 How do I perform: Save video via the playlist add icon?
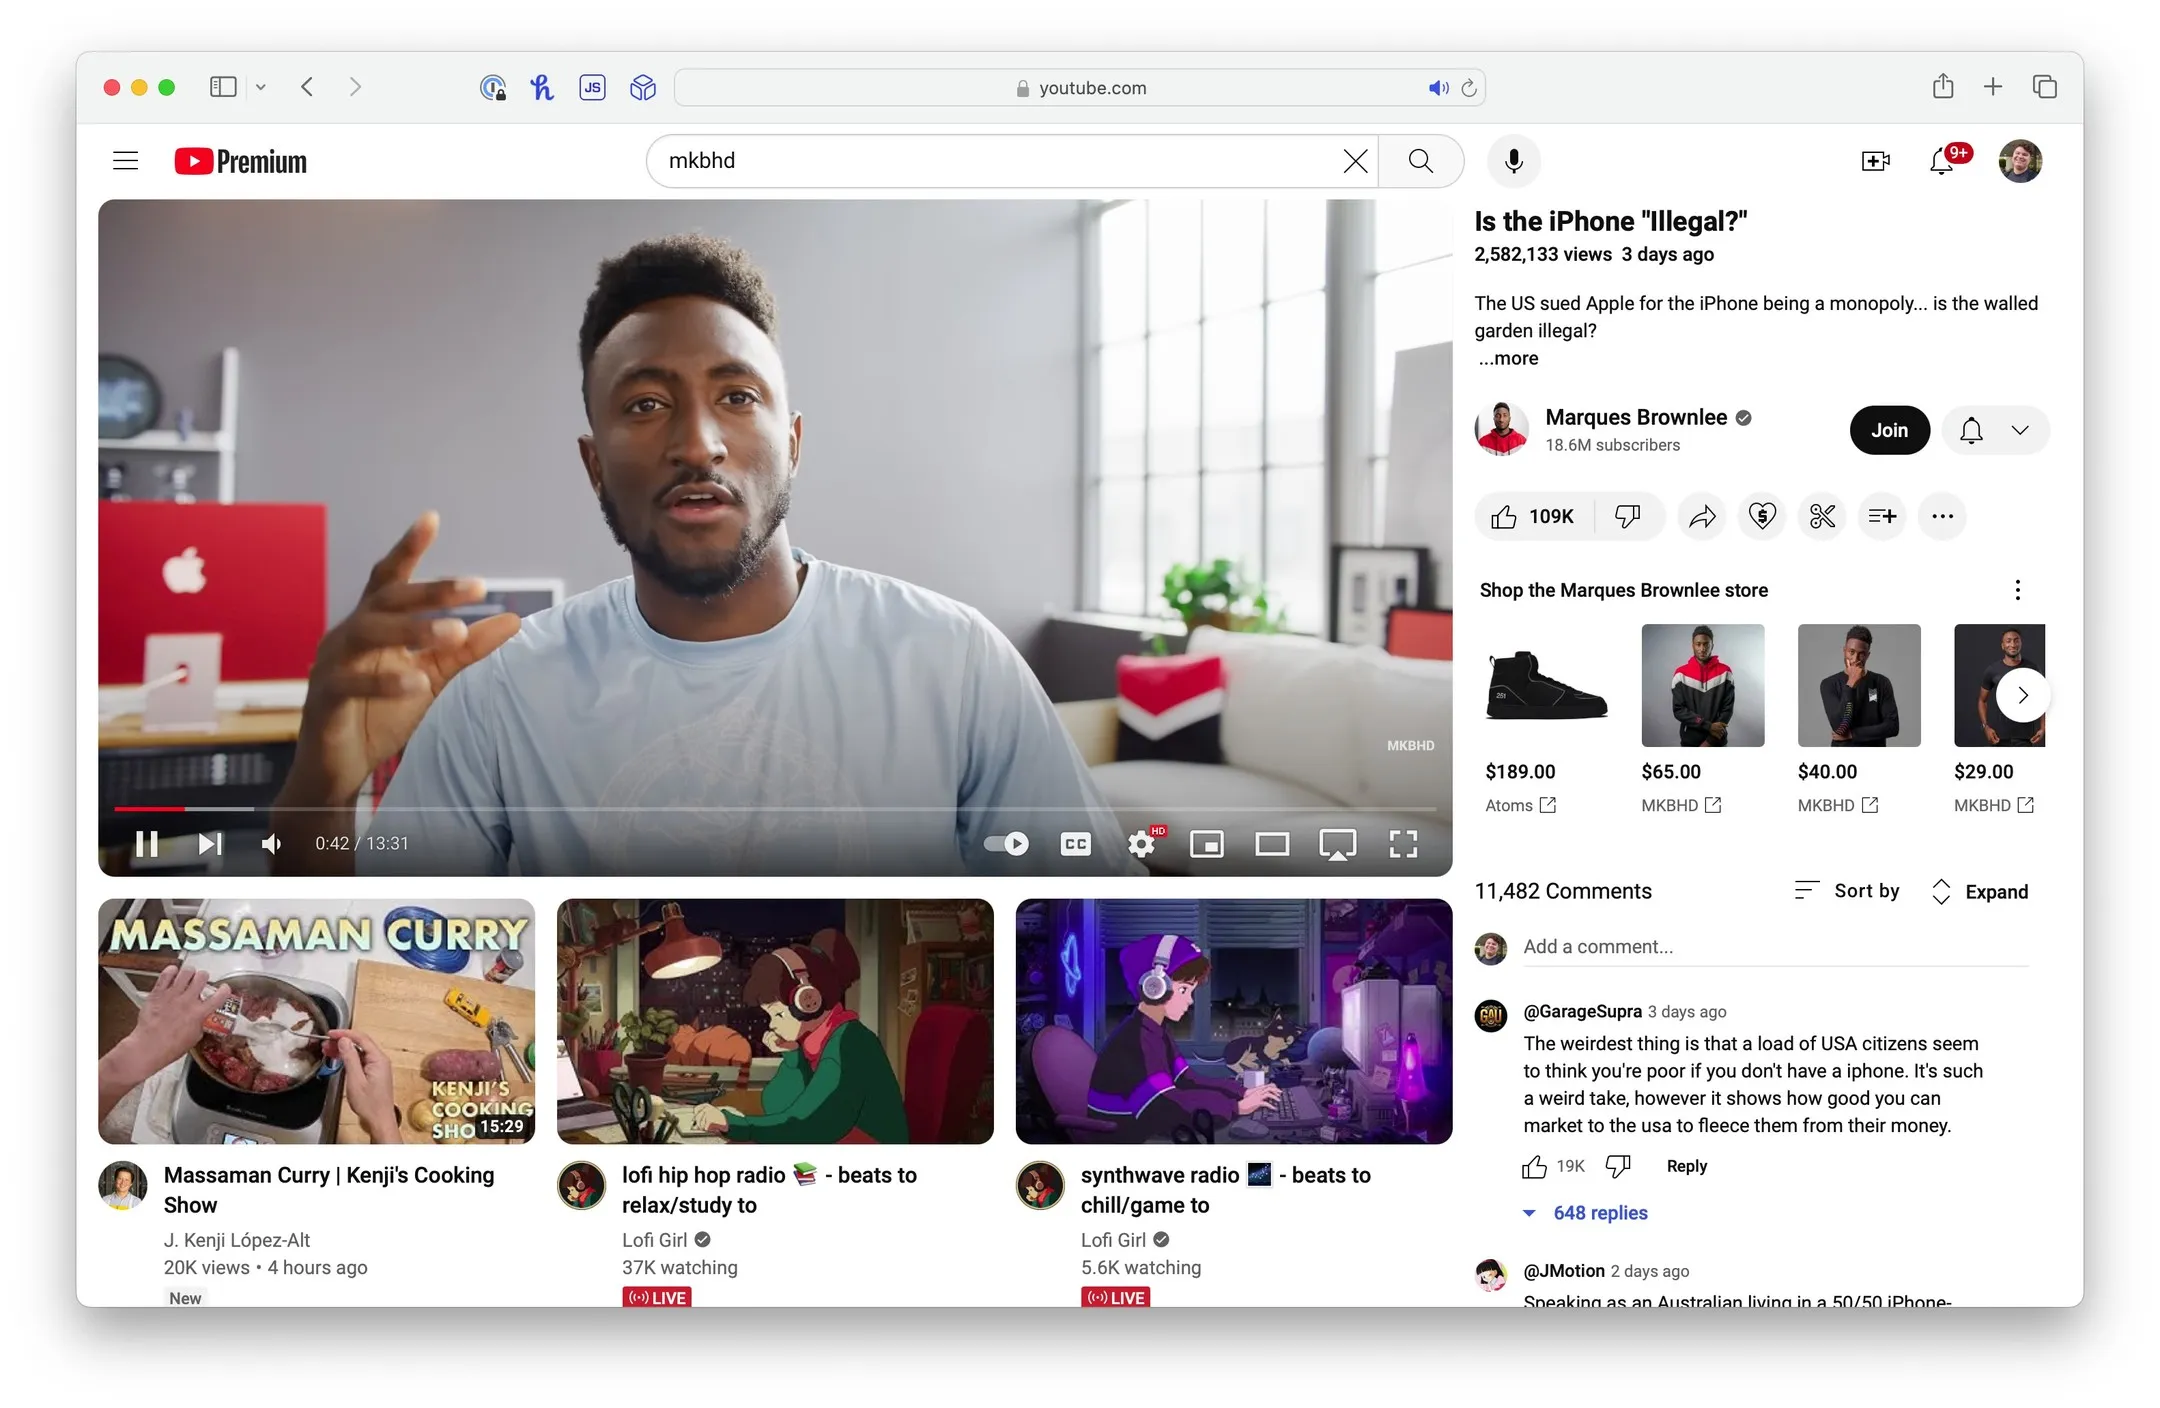[1881, 516]
